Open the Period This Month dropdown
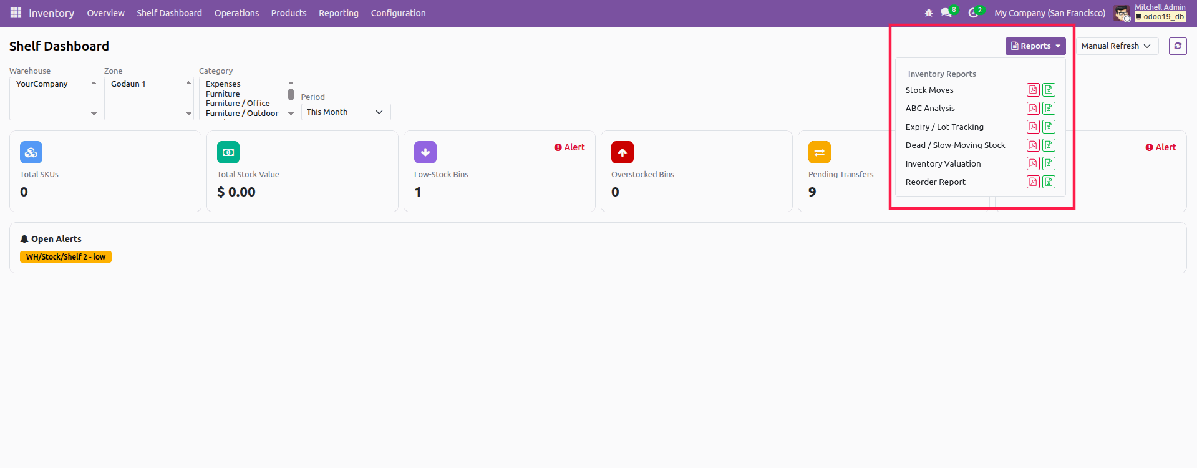 point(344,112)
